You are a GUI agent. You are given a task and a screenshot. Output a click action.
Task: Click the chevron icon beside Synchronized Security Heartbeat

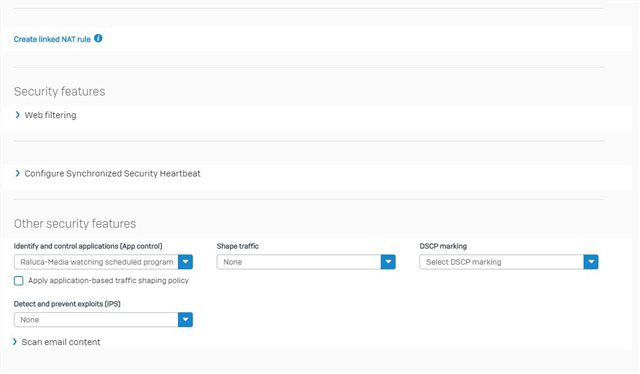pyautogui.click(x=18, y=174)
